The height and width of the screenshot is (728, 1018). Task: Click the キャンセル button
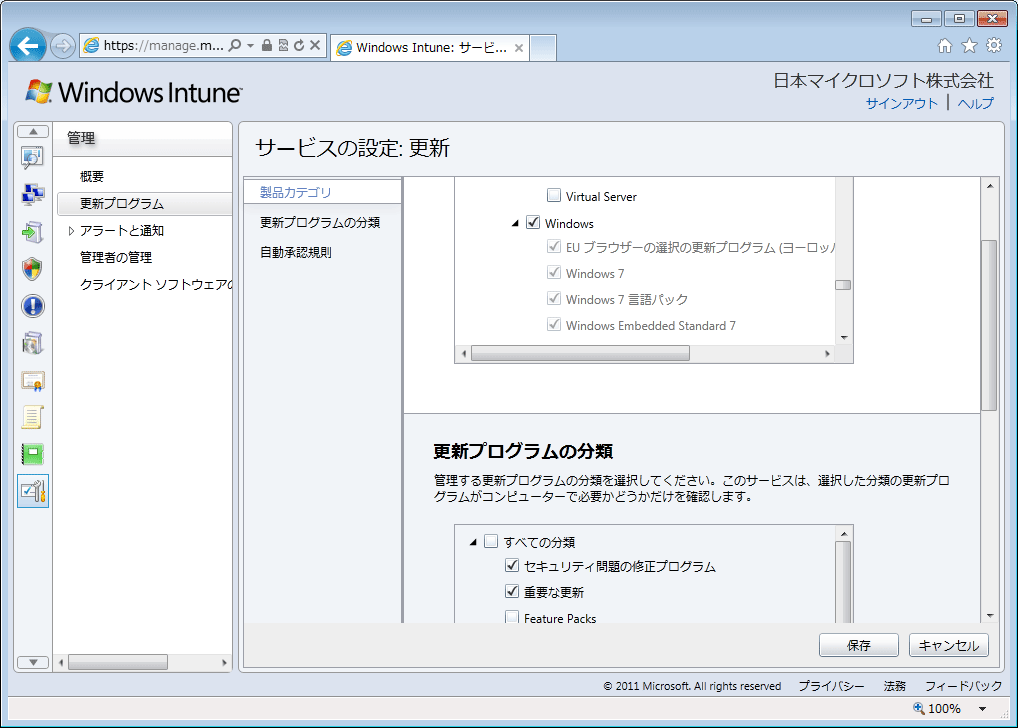pyautogui.click(x=949, y=645)
